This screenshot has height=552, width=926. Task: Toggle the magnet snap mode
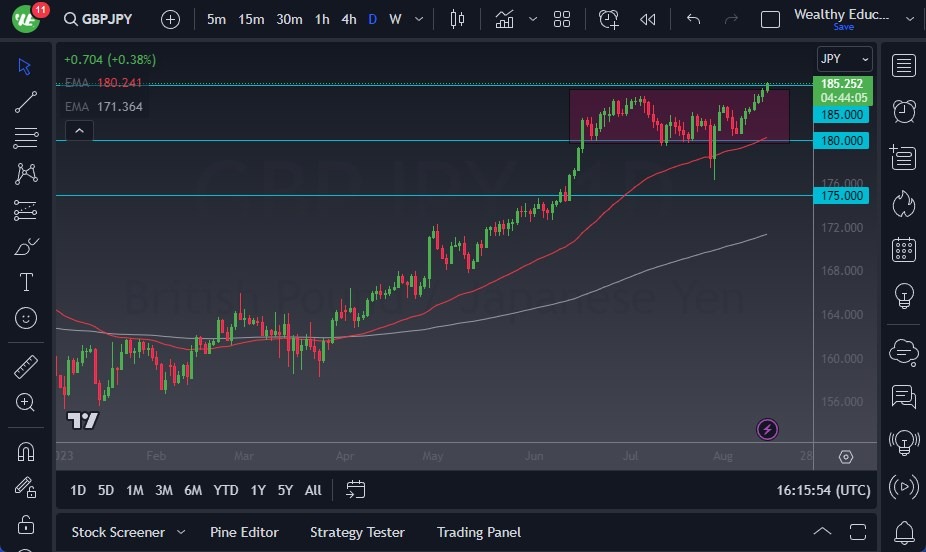pyautogui.click(x=26, y=451)
